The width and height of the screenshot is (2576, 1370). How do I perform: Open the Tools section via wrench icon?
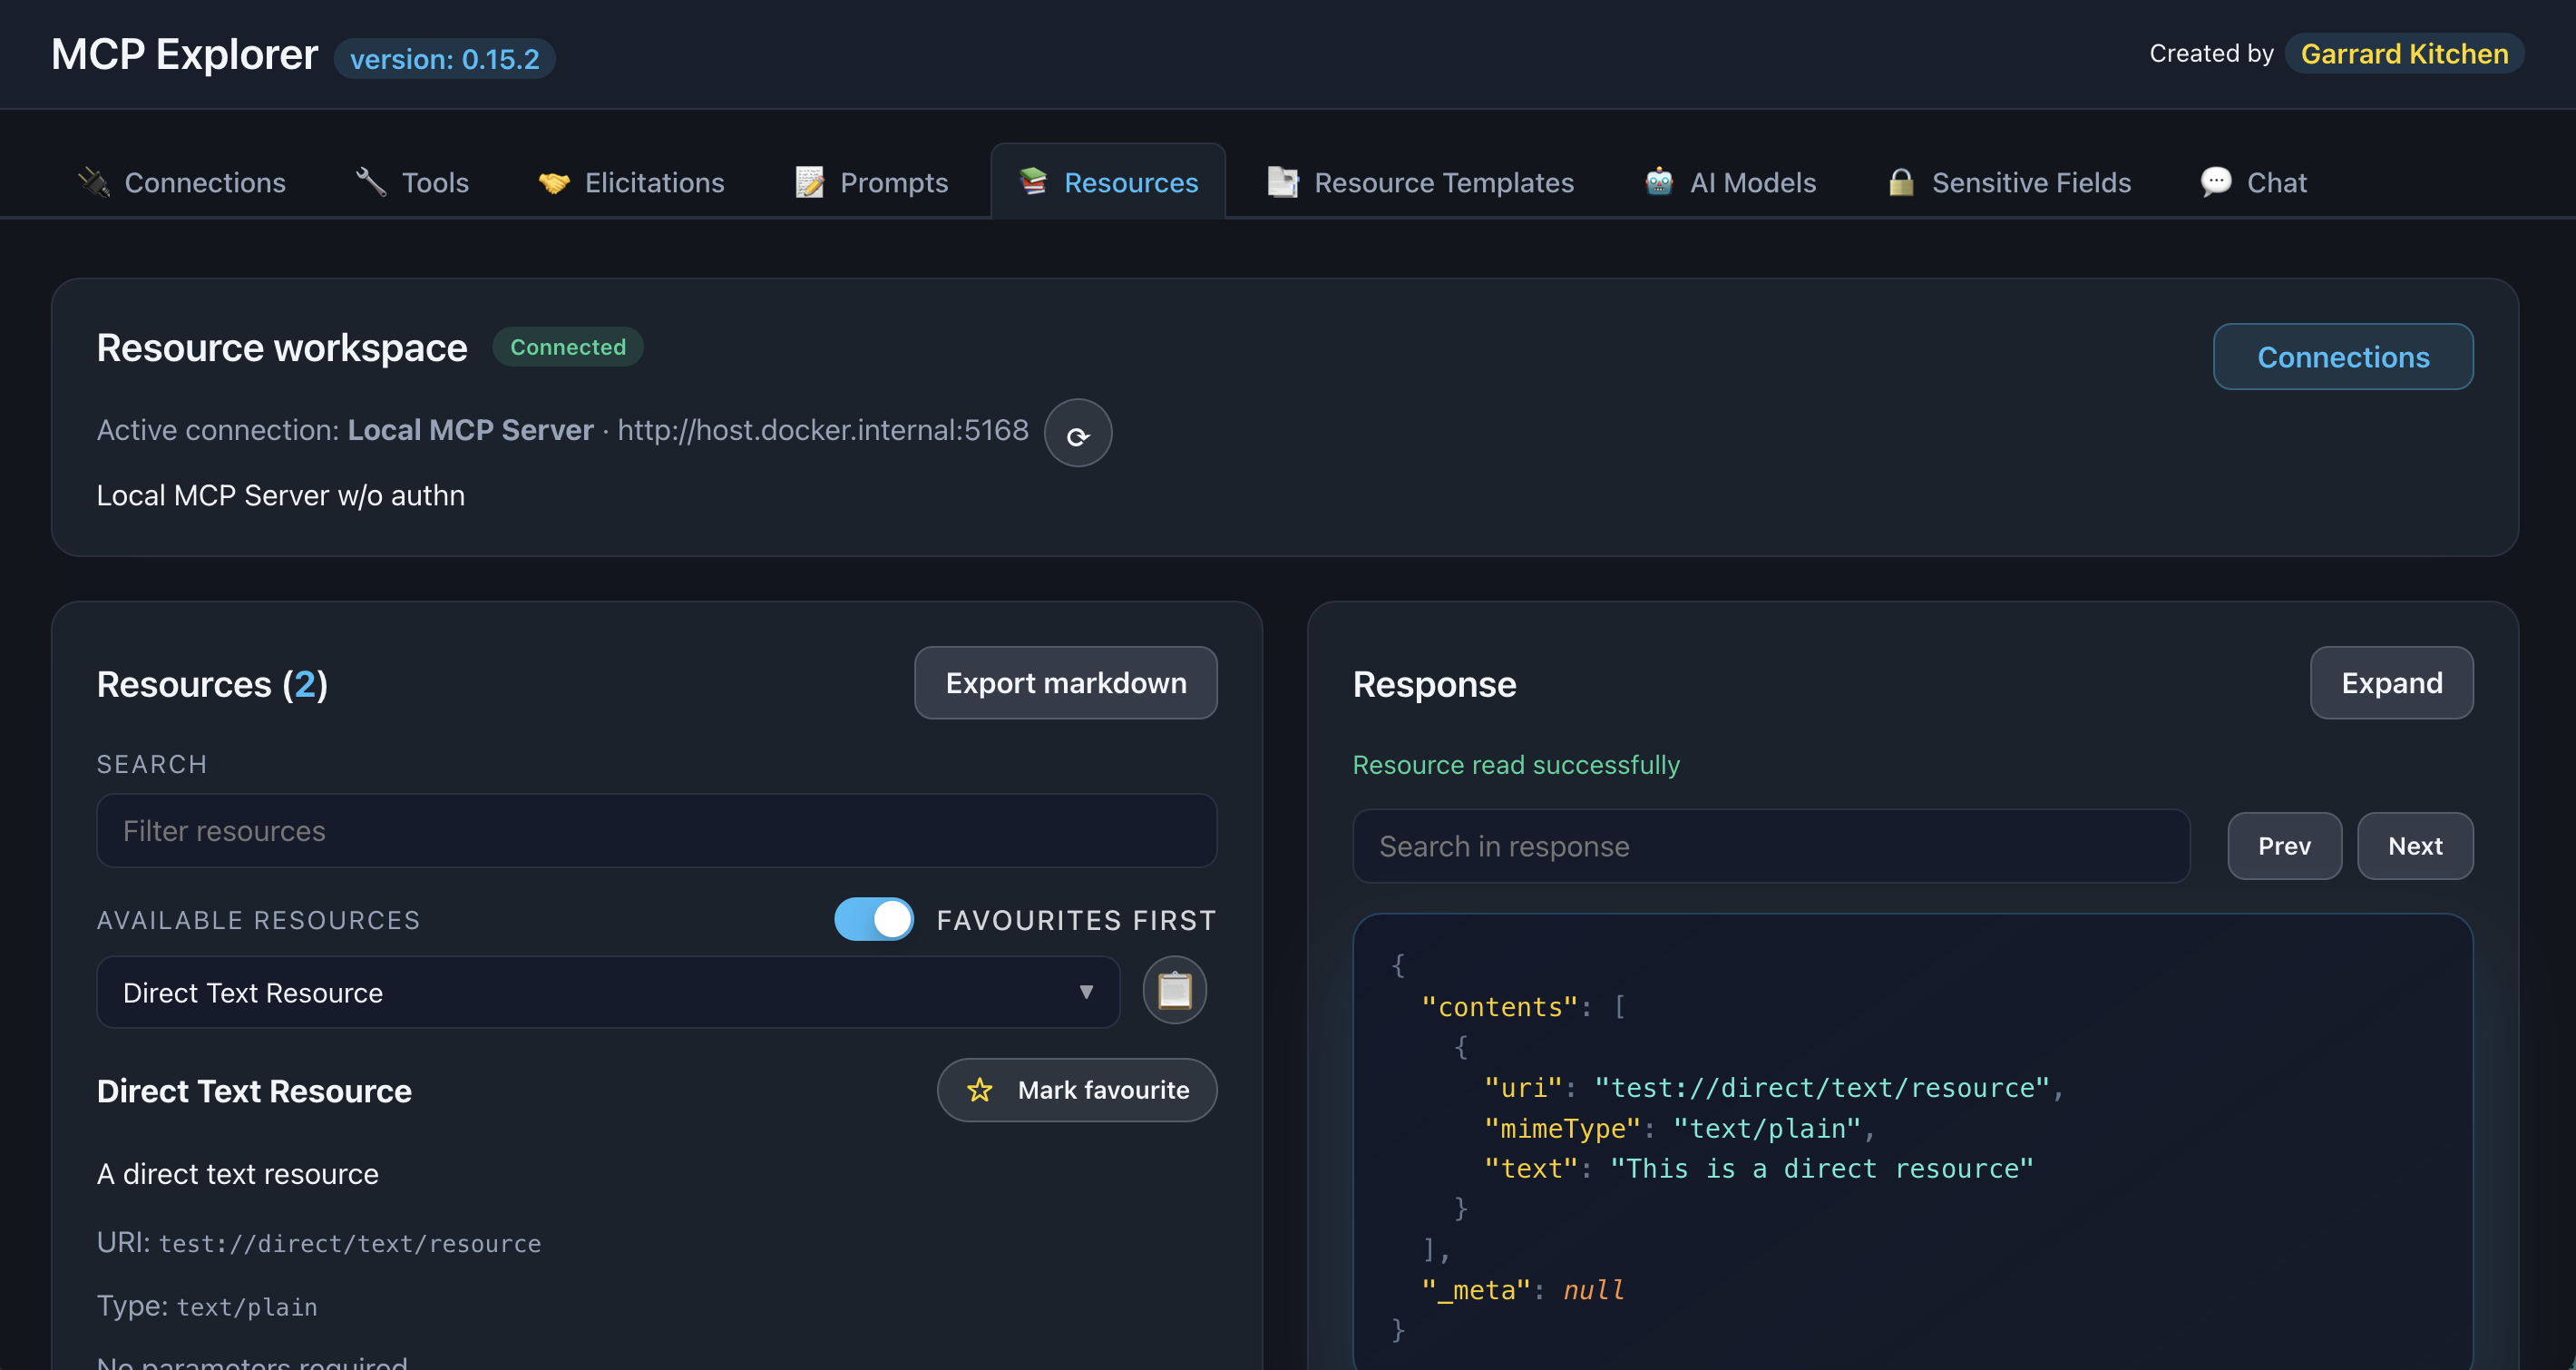click(369, 182)
